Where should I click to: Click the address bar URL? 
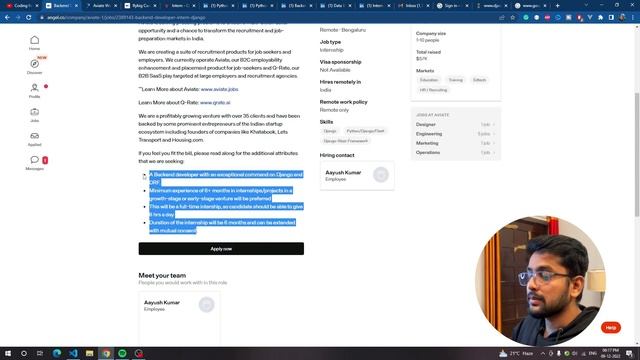127,18
